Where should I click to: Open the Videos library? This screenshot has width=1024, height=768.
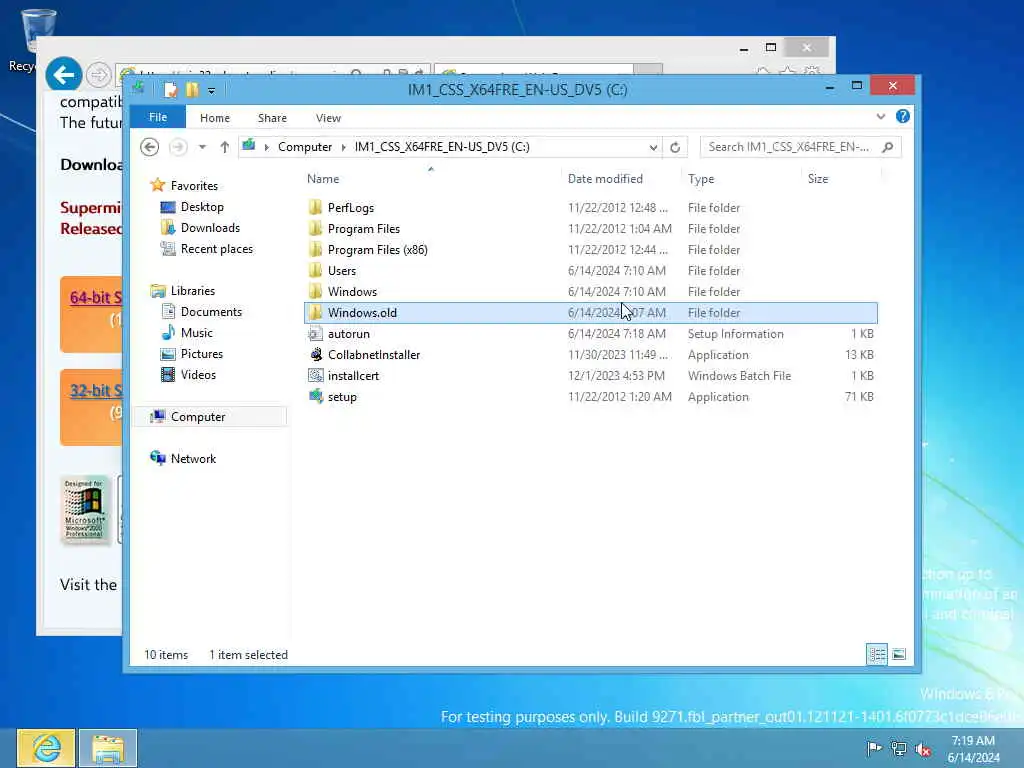[198, 374]
